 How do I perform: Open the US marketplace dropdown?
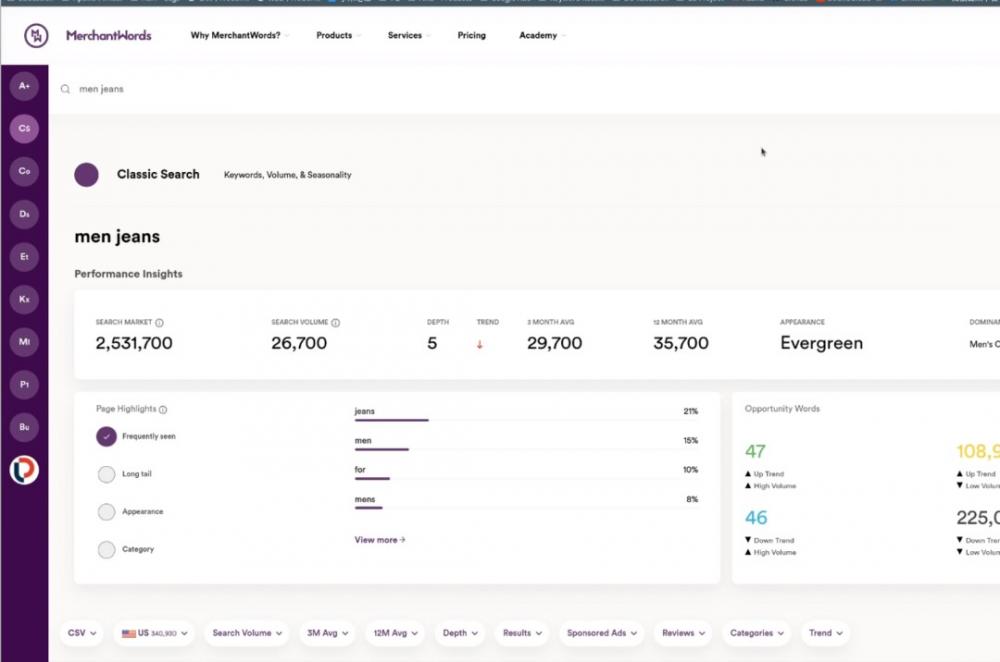(154, 633)
